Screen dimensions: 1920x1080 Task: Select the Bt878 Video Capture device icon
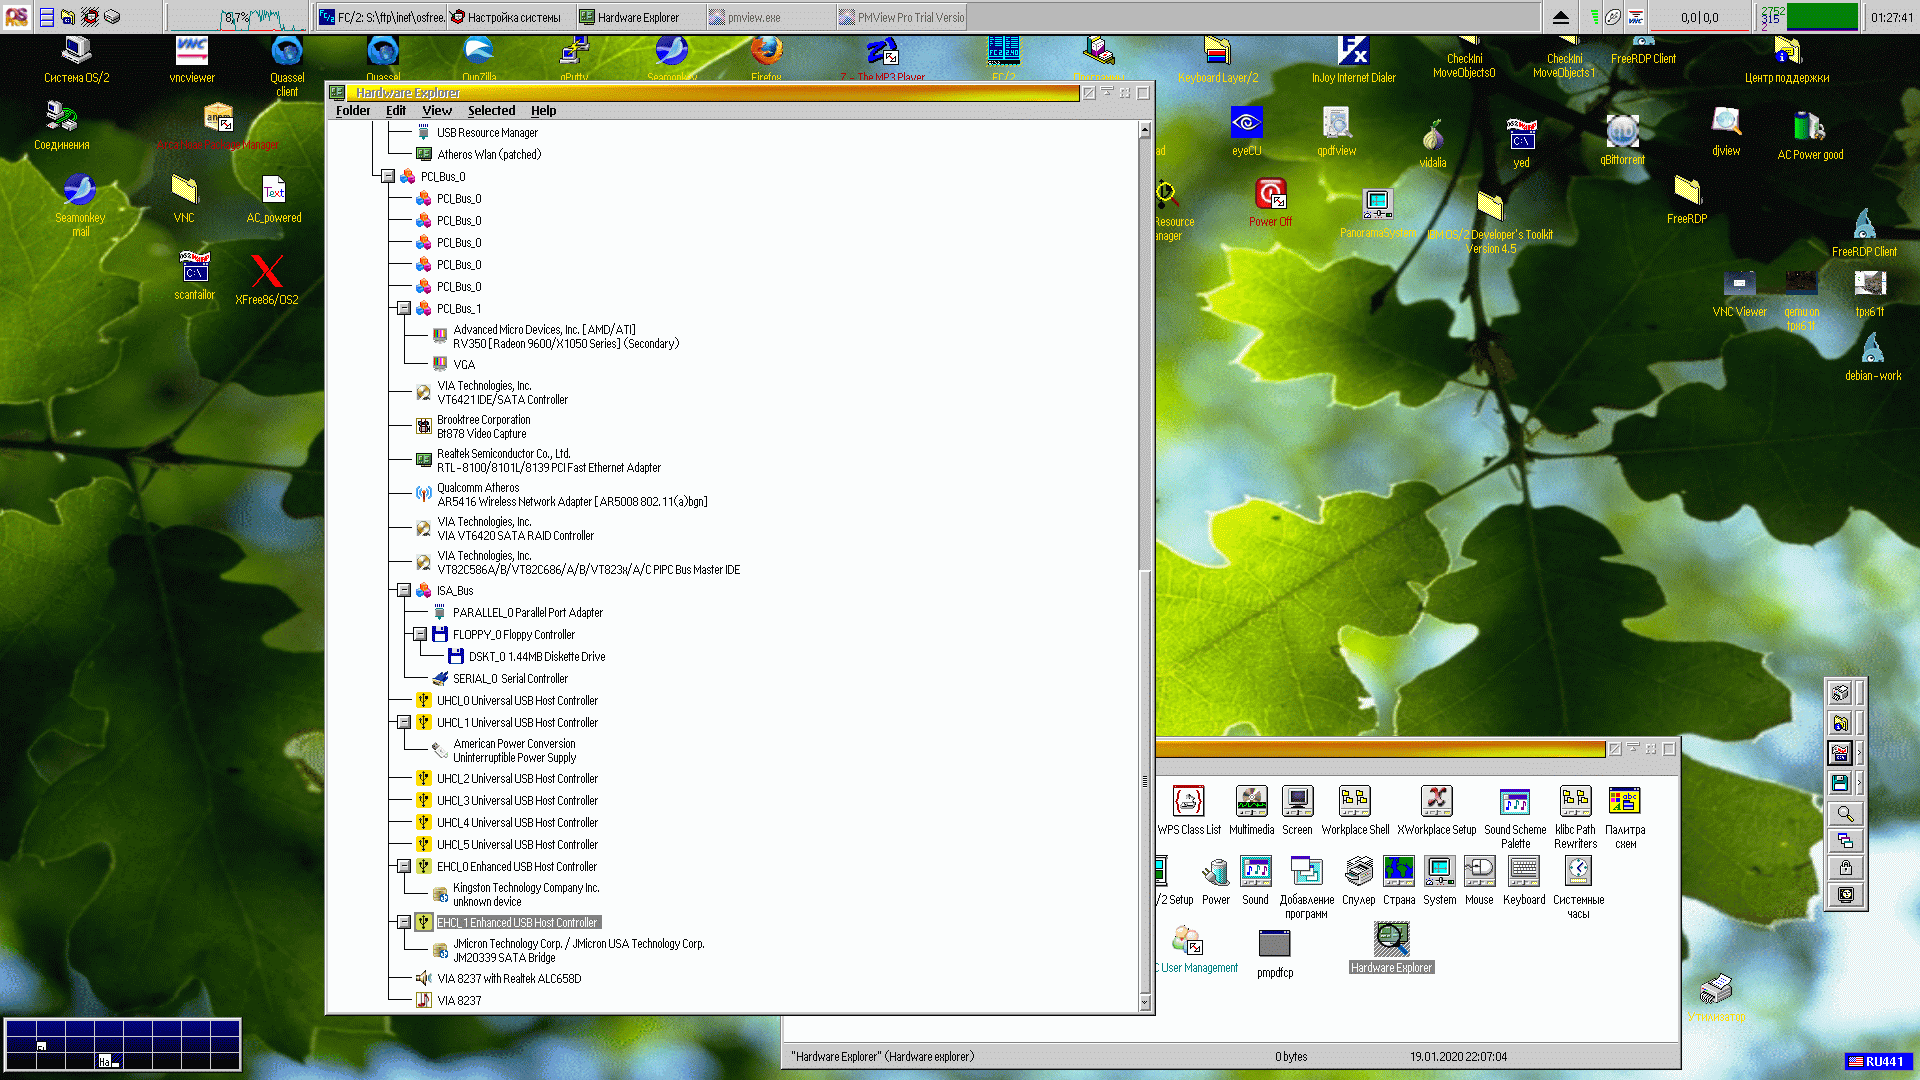(424, 427)
